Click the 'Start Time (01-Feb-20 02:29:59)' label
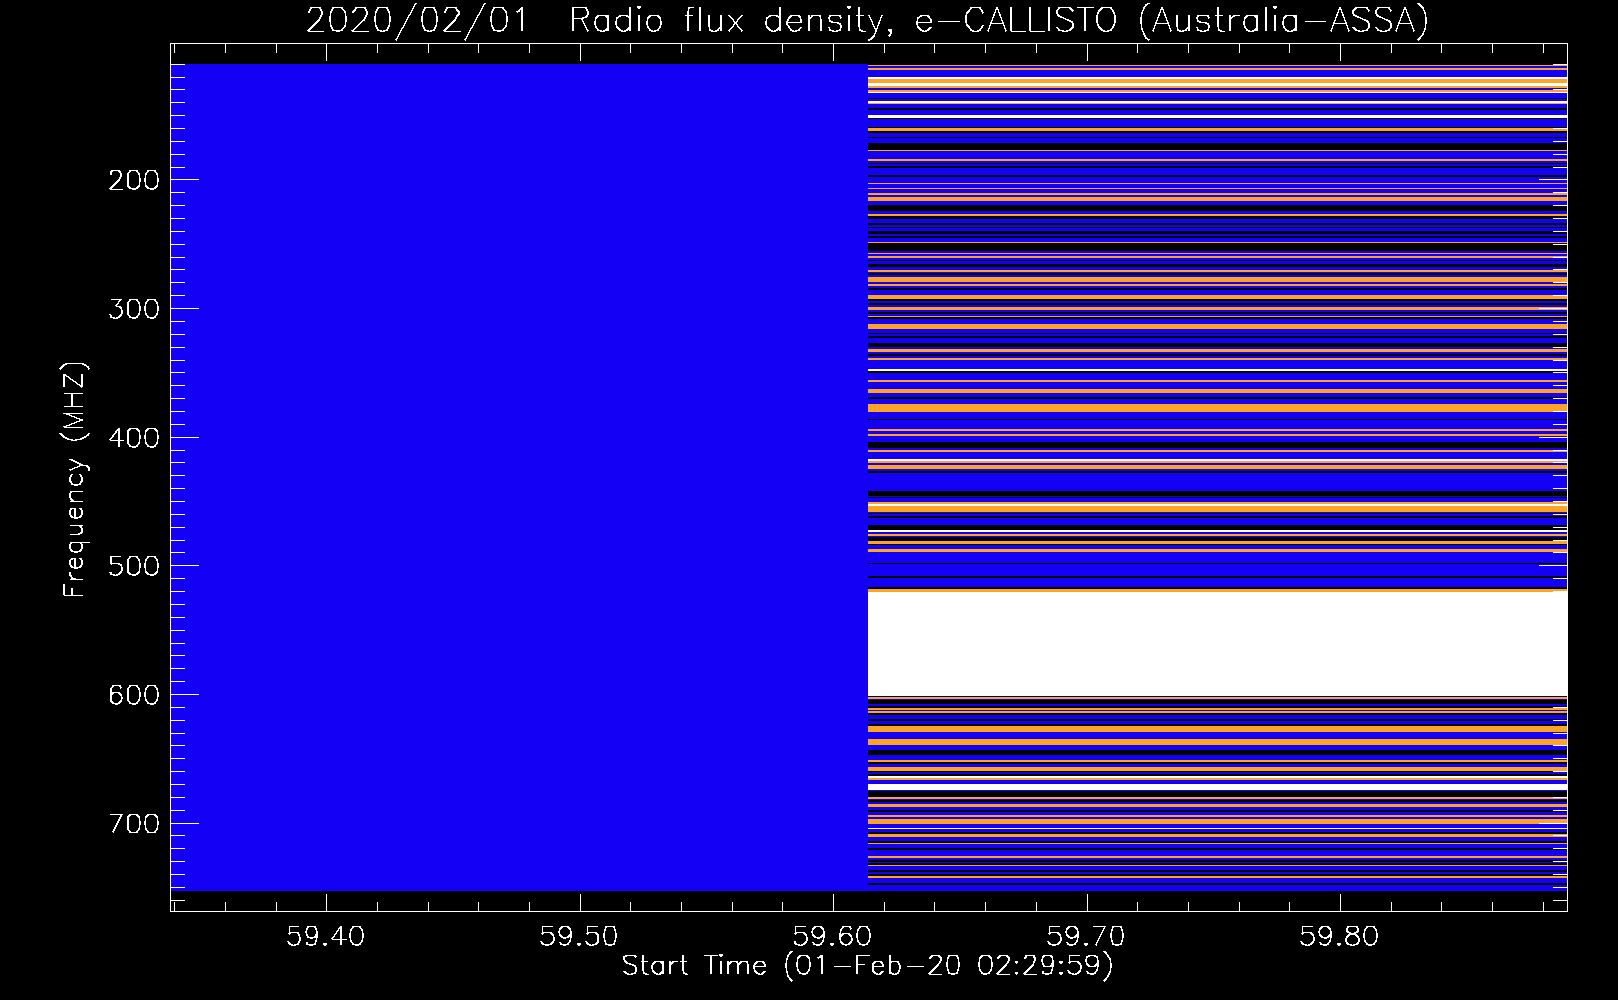Image resolution: width=1618 pixels, height=1000 pixels. point(868,966)
